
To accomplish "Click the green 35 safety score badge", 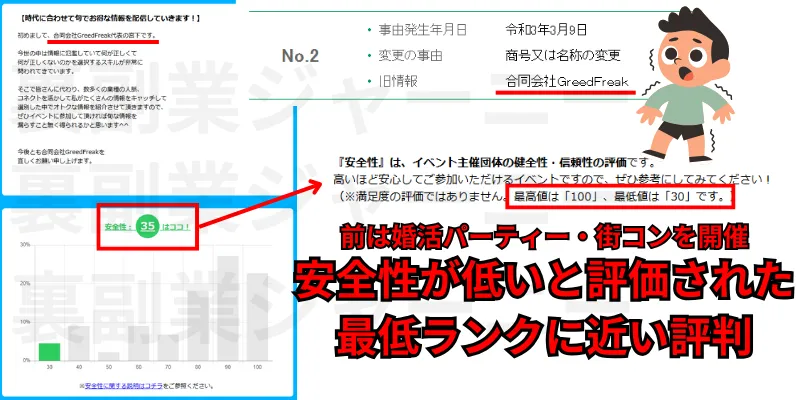I will 147,227.
